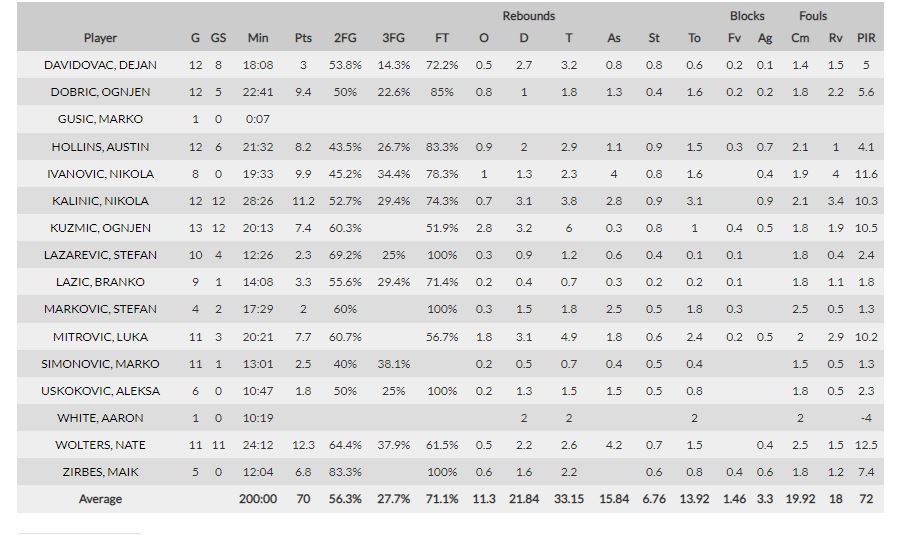
Task: Click the Min column header
Action: [258, 38]
